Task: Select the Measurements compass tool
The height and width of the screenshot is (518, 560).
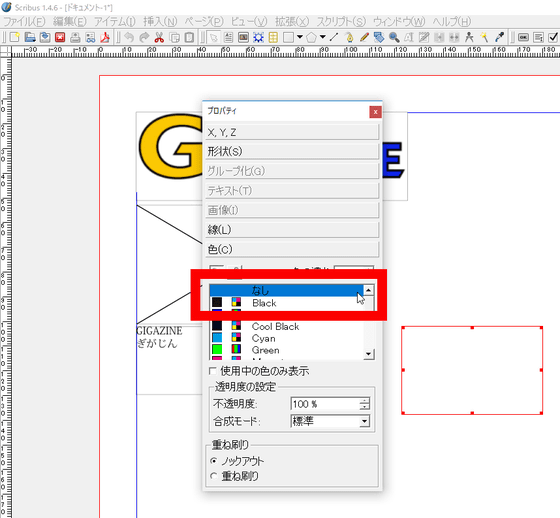Action: (x=469, y=37)
